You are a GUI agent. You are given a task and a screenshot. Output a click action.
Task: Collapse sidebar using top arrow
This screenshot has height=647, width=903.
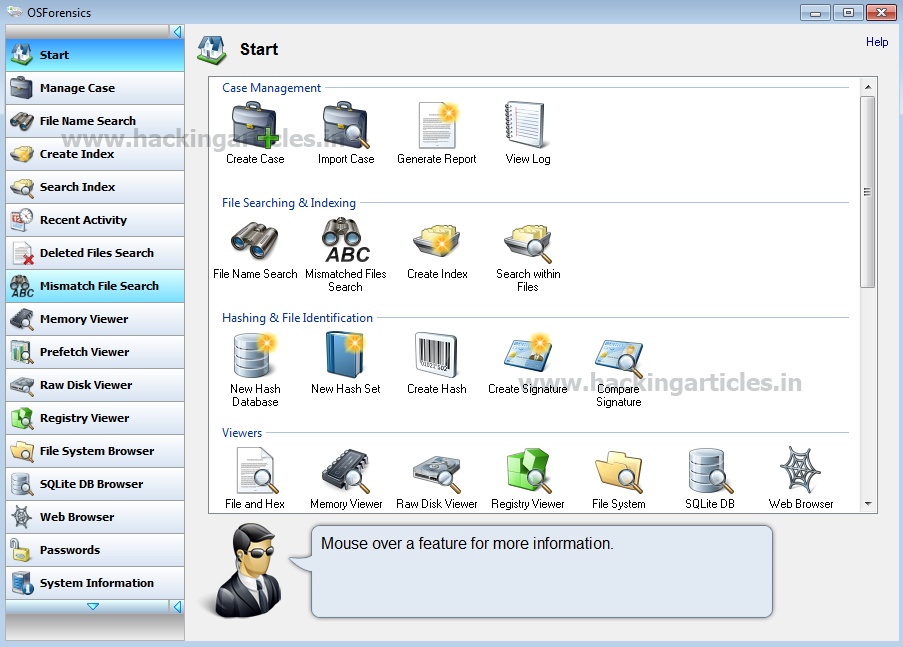tap(177, 32)
